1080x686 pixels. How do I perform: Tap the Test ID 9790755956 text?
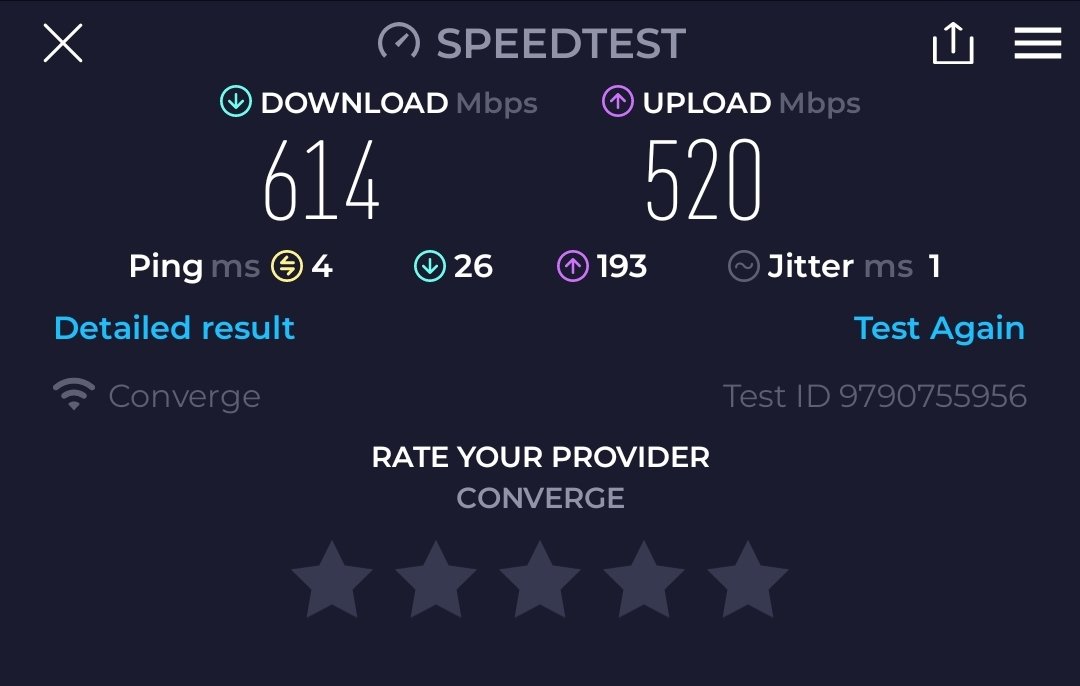point(875,396)
